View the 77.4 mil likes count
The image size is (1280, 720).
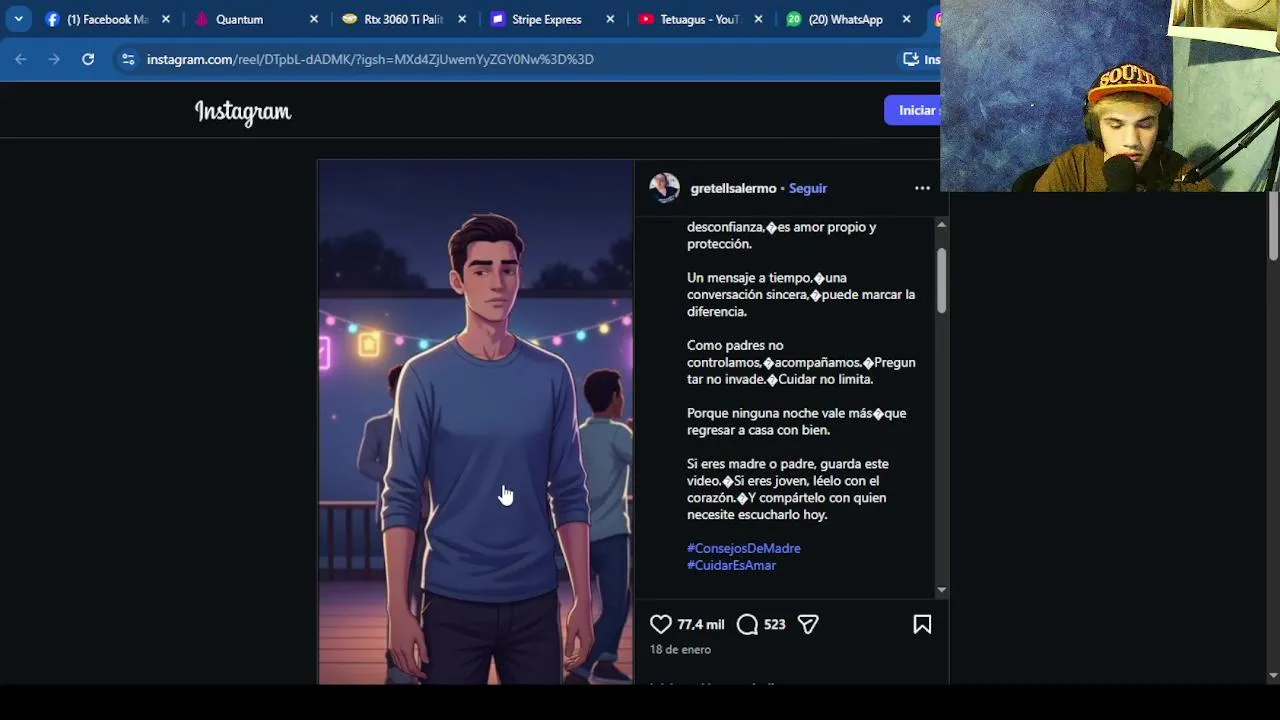[x=700, y=624]
